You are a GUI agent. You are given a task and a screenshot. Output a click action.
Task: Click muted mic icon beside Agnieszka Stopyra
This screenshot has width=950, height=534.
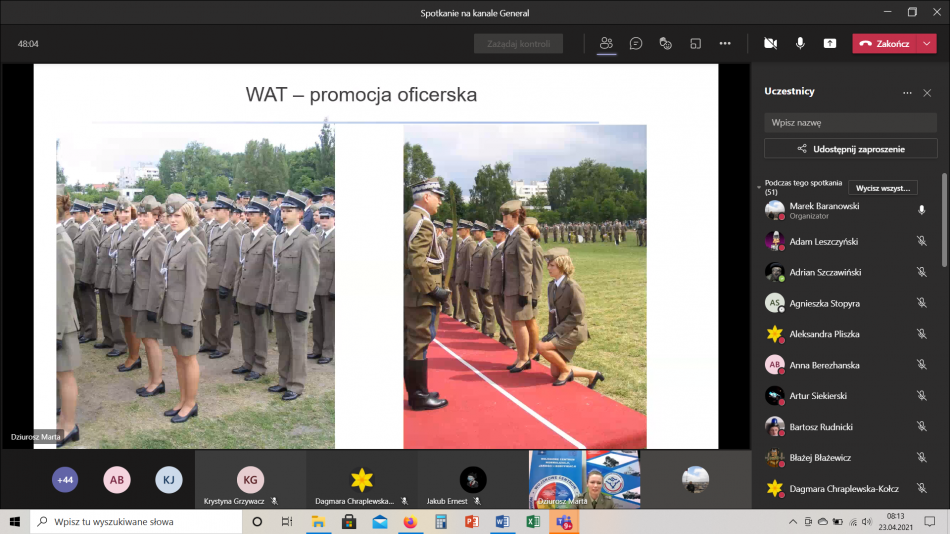[x=922, y=303]
